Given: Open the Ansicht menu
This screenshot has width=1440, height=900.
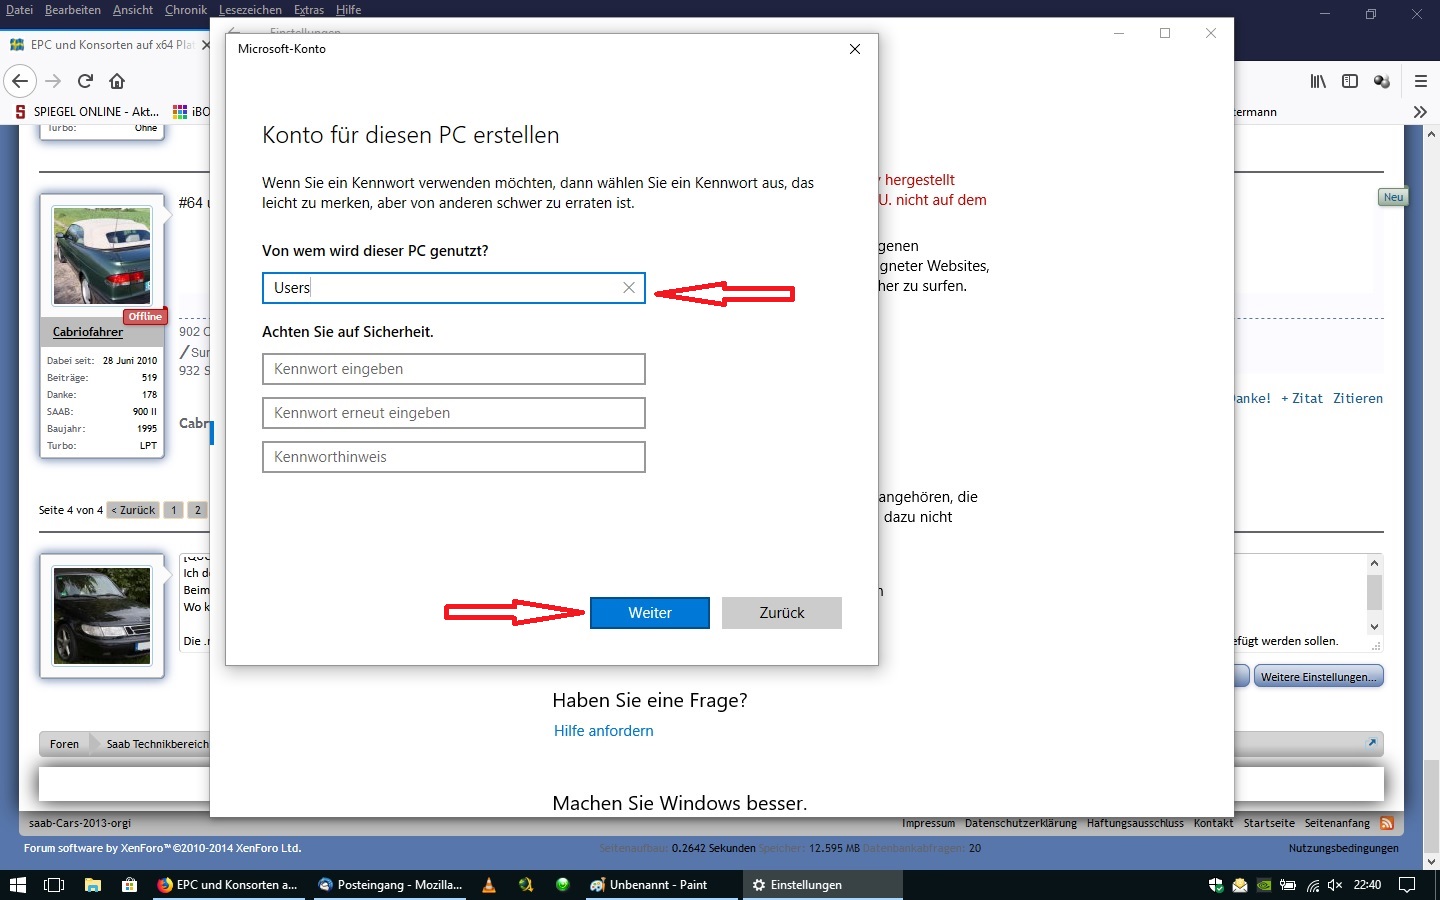Looking at the screenshot, I should (133, 10).
